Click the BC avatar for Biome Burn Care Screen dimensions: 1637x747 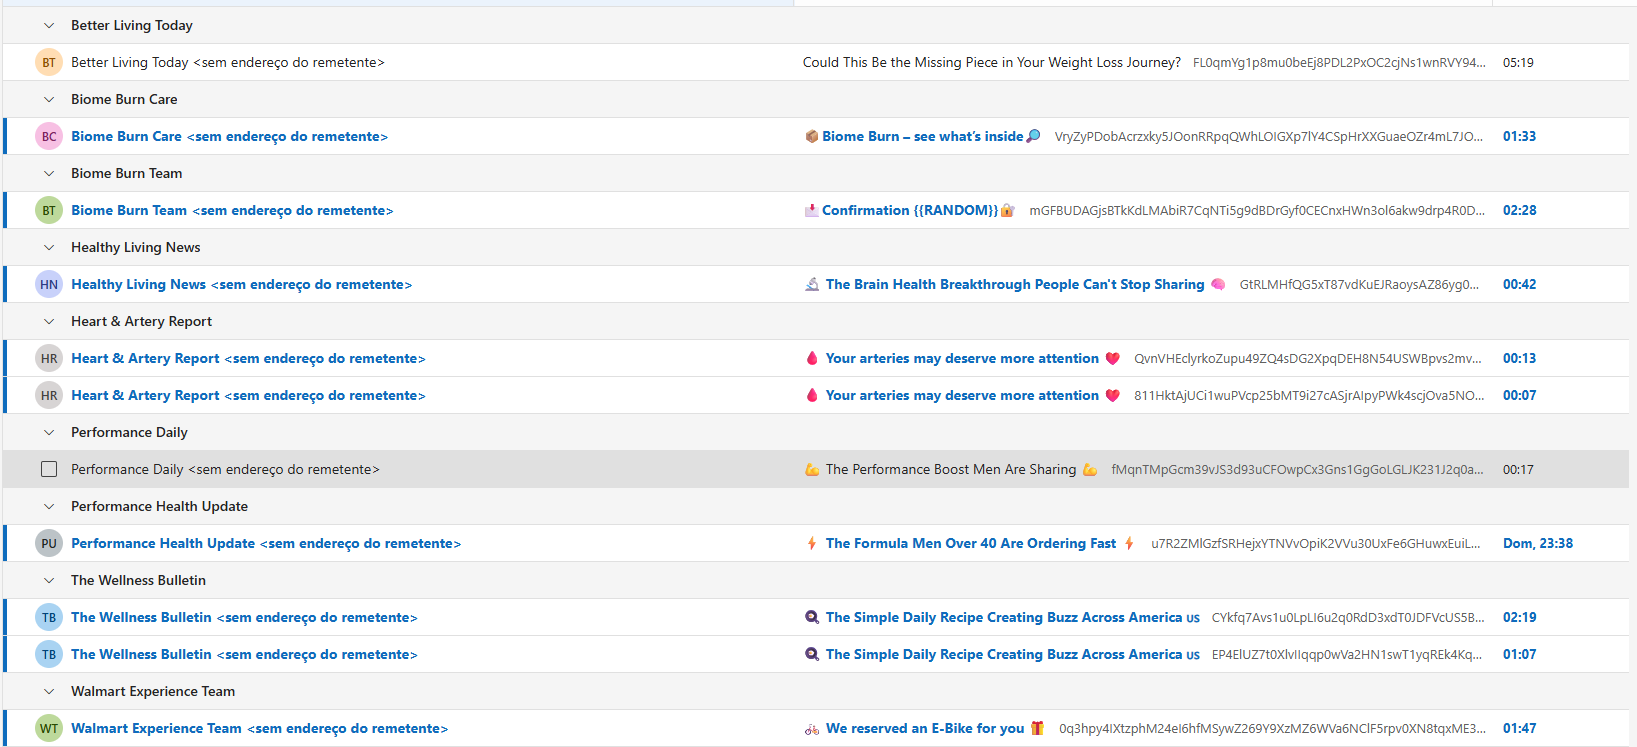(49, 136)
